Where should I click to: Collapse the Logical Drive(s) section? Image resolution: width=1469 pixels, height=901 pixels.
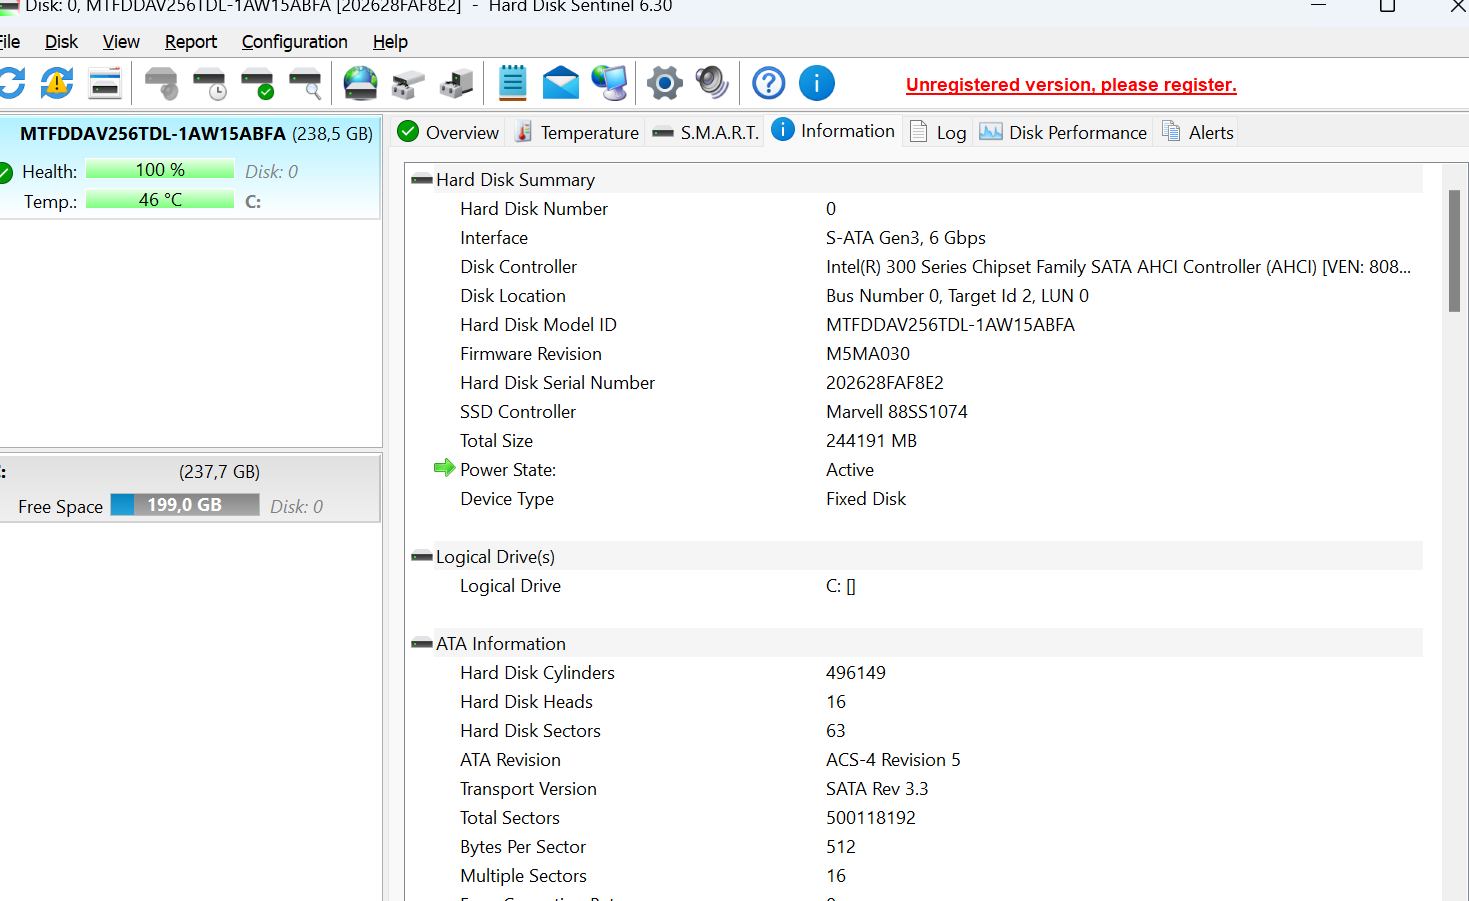(422, 557)
